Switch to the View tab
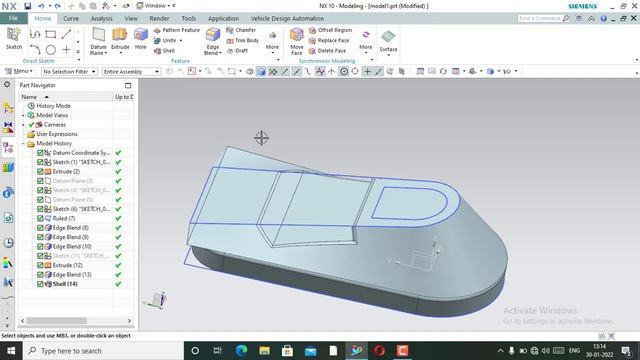The width and height of the screenshot is (640, 360). [131, 18]
